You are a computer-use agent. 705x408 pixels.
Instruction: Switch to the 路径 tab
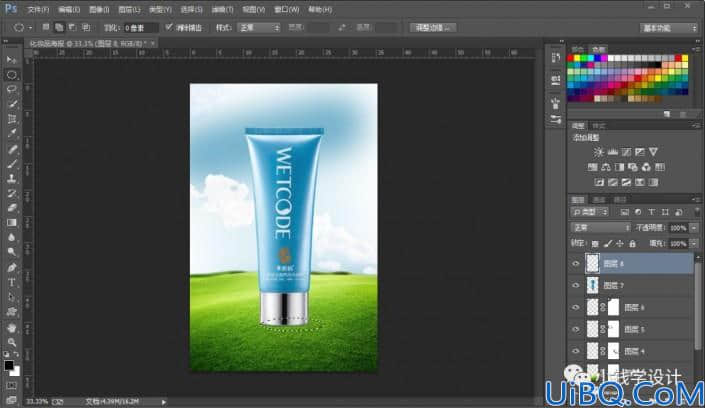click(620, 200)
